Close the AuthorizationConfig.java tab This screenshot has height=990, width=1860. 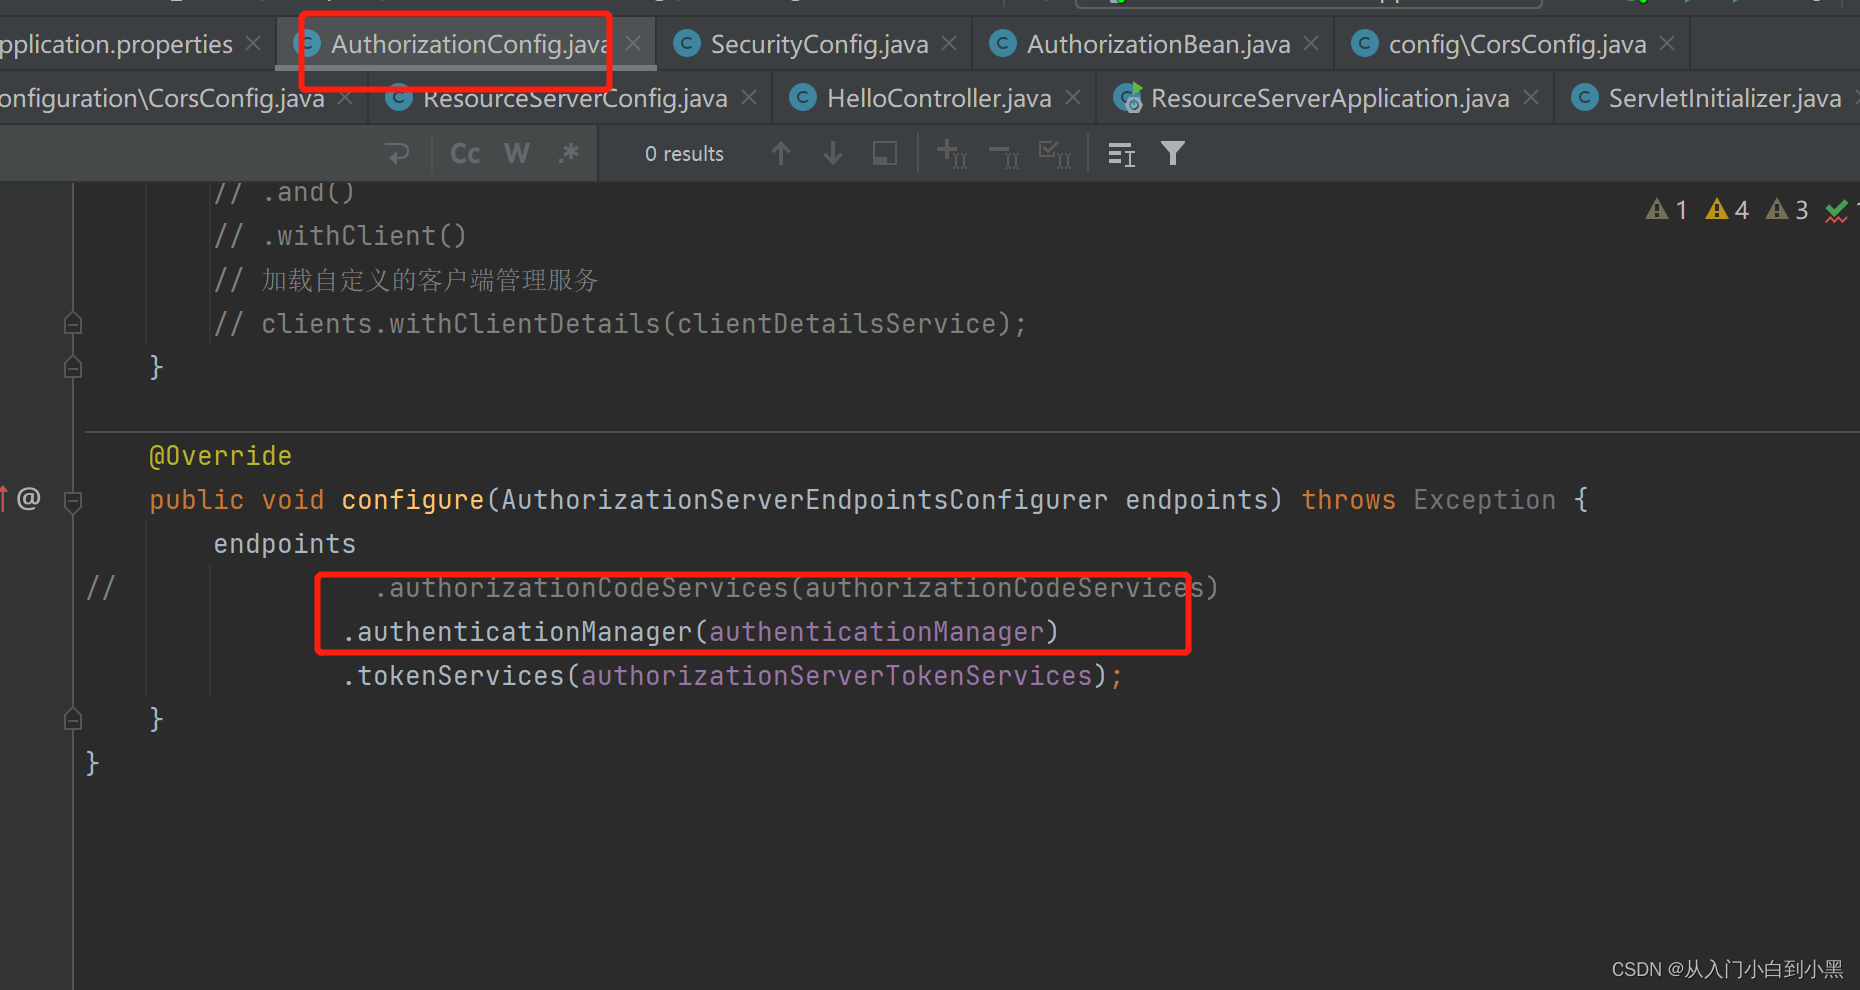coord(633,44)
